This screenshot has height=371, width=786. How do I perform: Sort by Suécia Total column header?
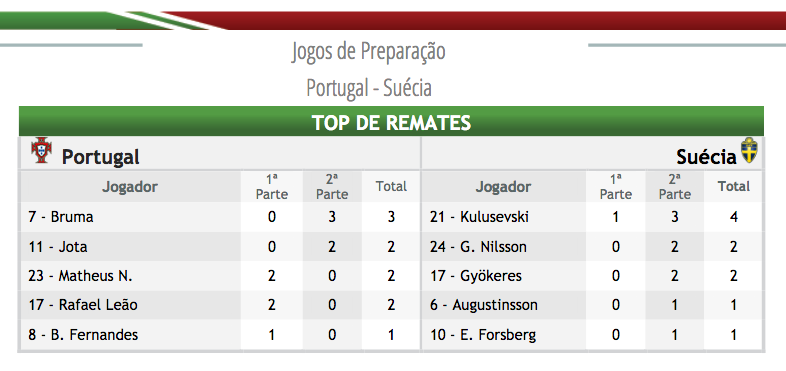734,187
